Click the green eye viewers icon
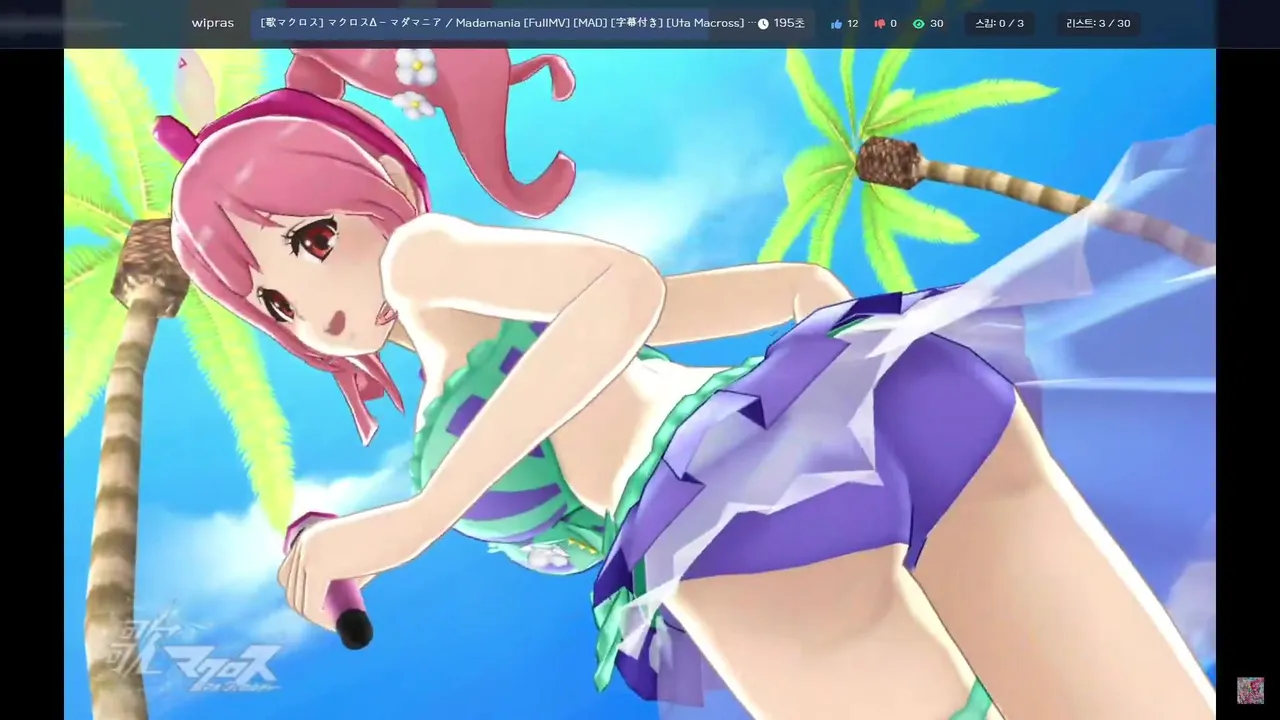The image size is (1280, 720). click(x=919, y=24)
